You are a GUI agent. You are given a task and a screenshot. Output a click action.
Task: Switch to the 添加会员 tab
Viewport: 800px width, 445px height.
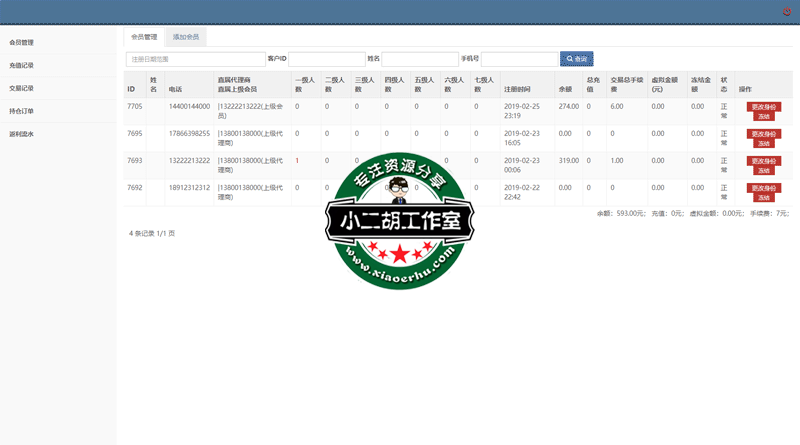coord(186,37)
